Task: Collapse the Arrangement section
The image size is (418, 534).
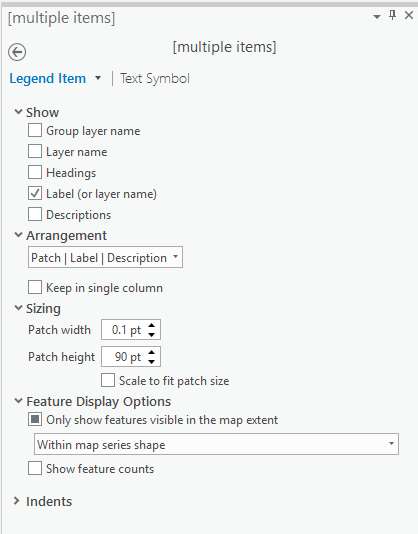Action: [18, 235]
